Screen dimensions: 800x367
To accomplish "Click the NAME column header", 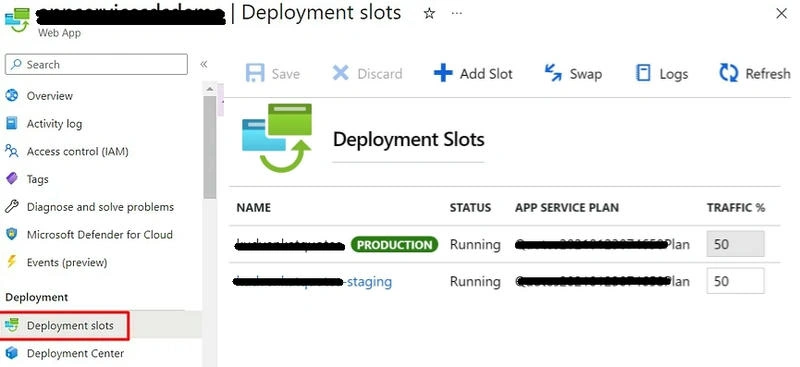I will pyautogui.click(x=254, y=208).
